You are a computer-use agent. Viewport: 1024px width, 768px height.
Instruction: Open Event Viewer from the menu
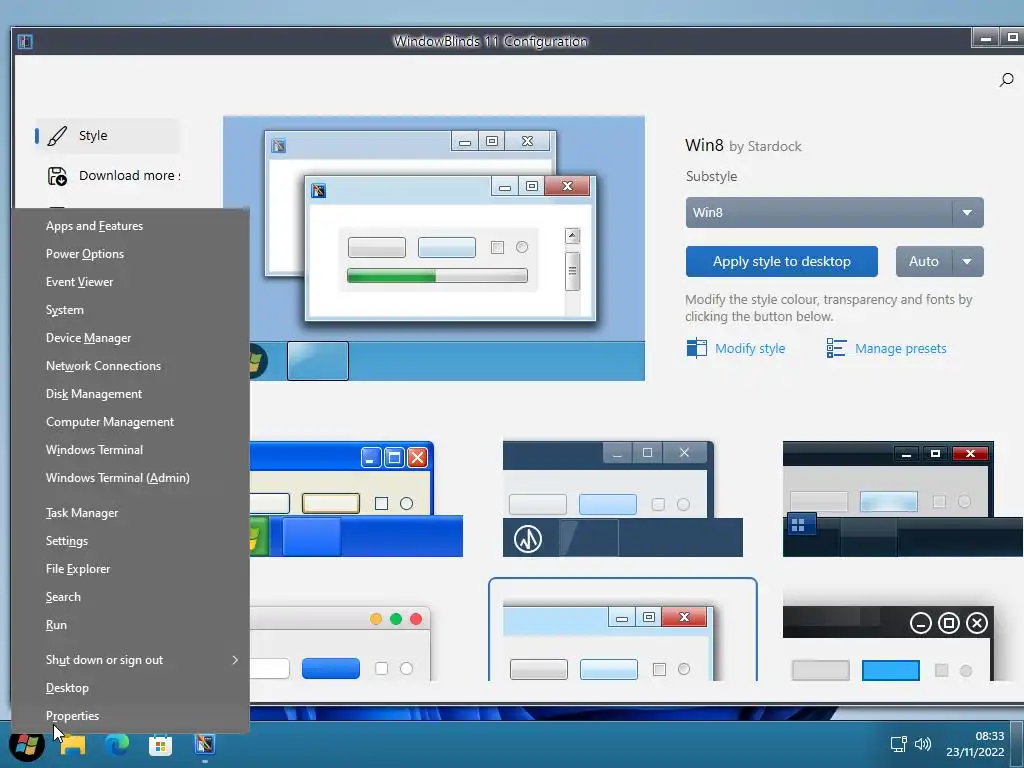coord(131,282)
